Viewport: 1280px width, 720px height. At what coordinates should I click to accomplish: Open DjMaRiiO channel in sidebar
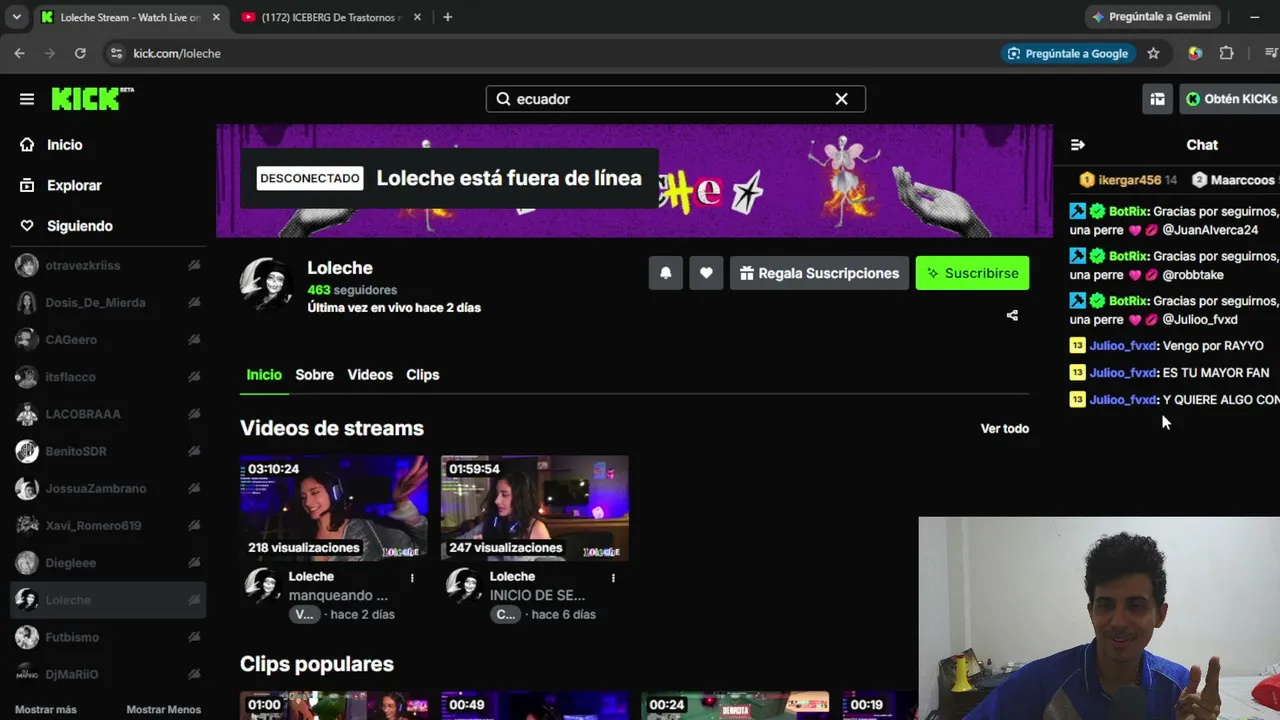108,674
